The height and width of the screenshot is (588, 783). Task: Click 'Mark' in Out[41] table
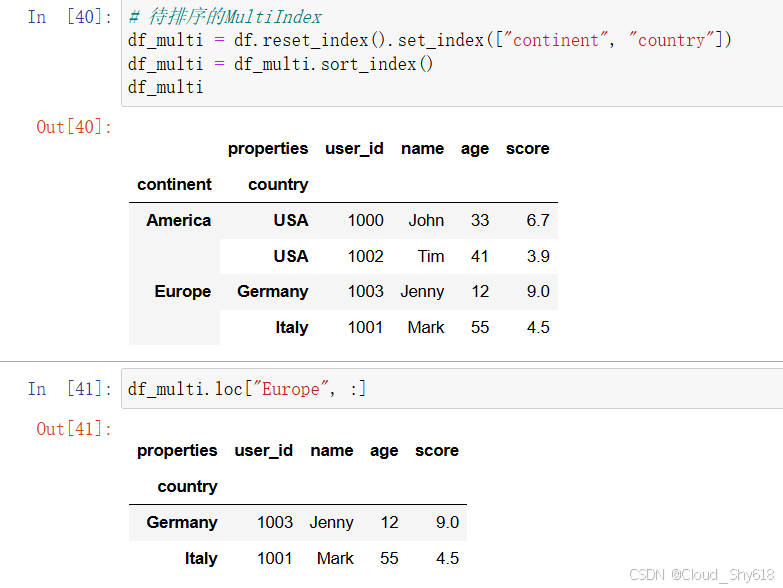pyautogui.click(x=335, y=559)
